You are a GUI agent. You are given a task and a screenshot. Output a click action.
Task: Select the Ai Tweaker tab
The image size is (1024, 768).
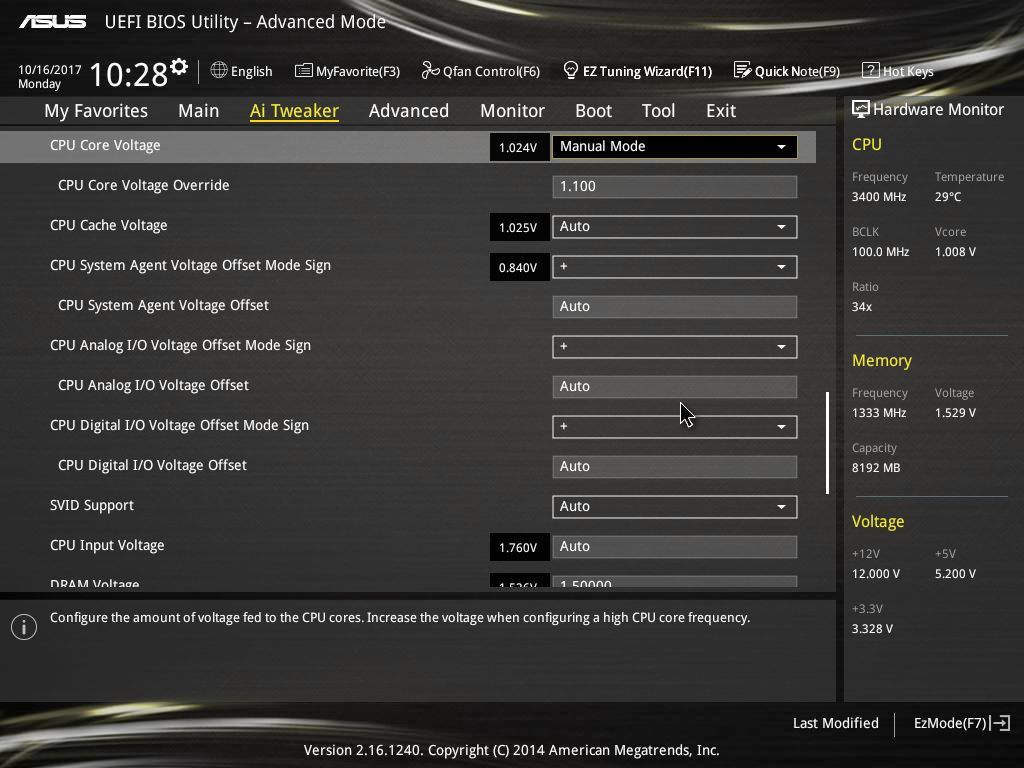294,111
